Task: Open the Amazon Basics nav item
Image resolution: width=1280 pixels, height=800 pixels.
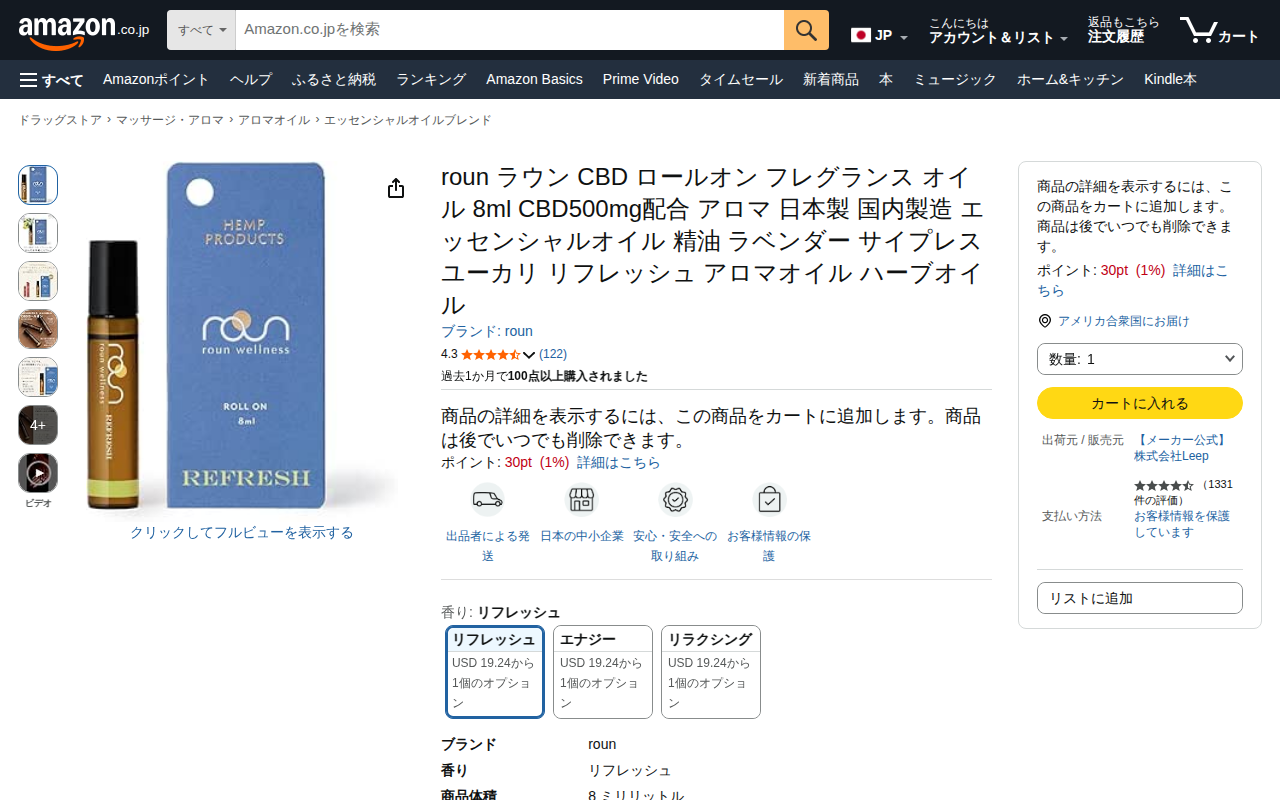Action: [x=534, y=80]
